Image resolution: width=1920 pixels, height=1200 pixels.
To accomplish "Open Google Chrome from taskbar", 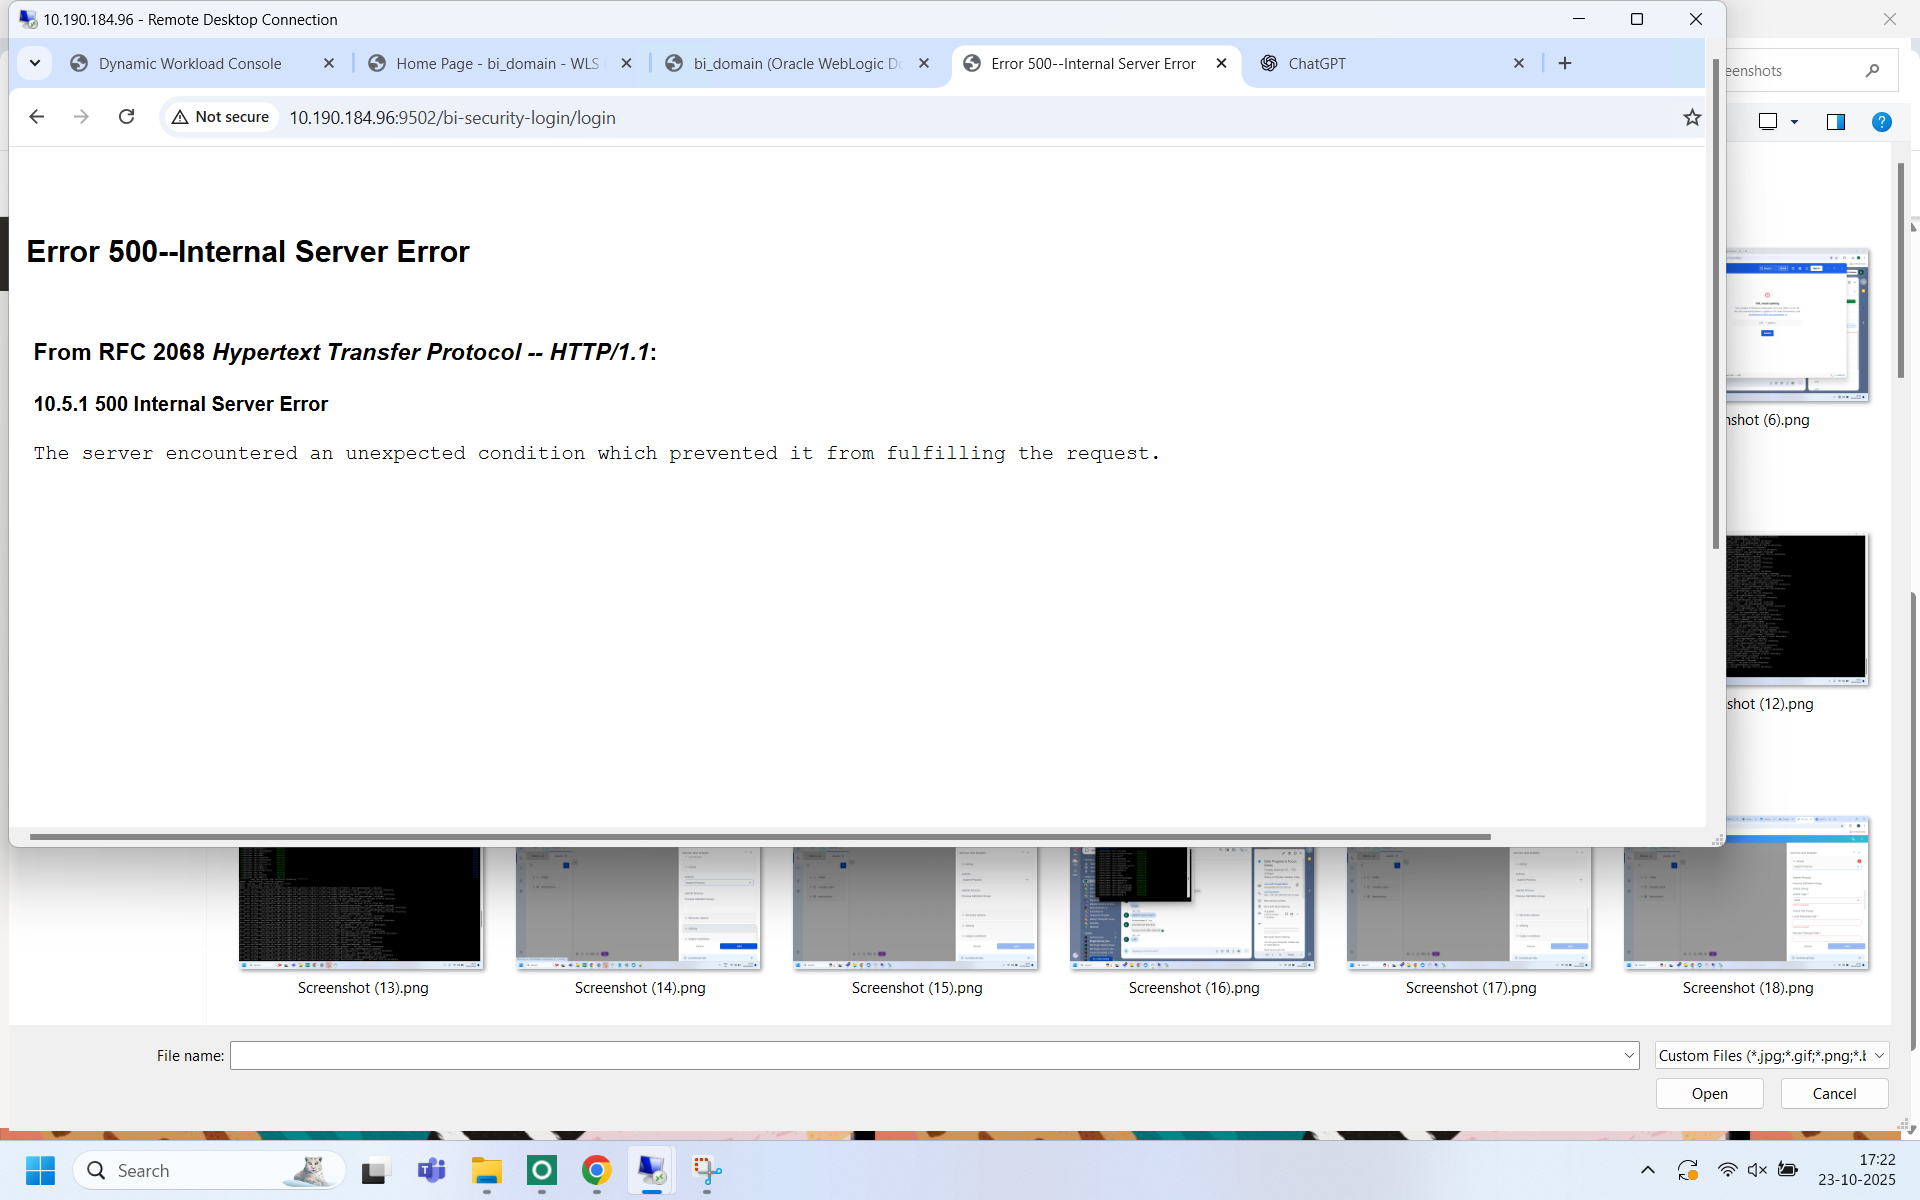I will click(596, 1170).
